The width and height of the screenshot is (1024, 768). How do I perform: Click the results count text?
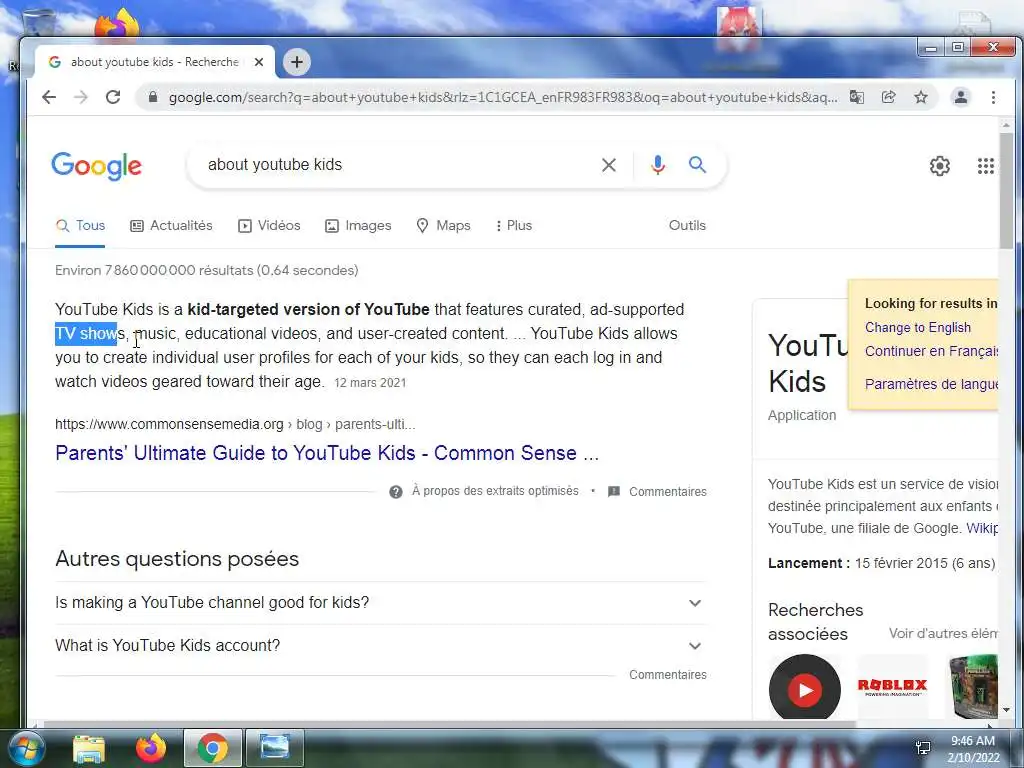click(x=206, y=270)
